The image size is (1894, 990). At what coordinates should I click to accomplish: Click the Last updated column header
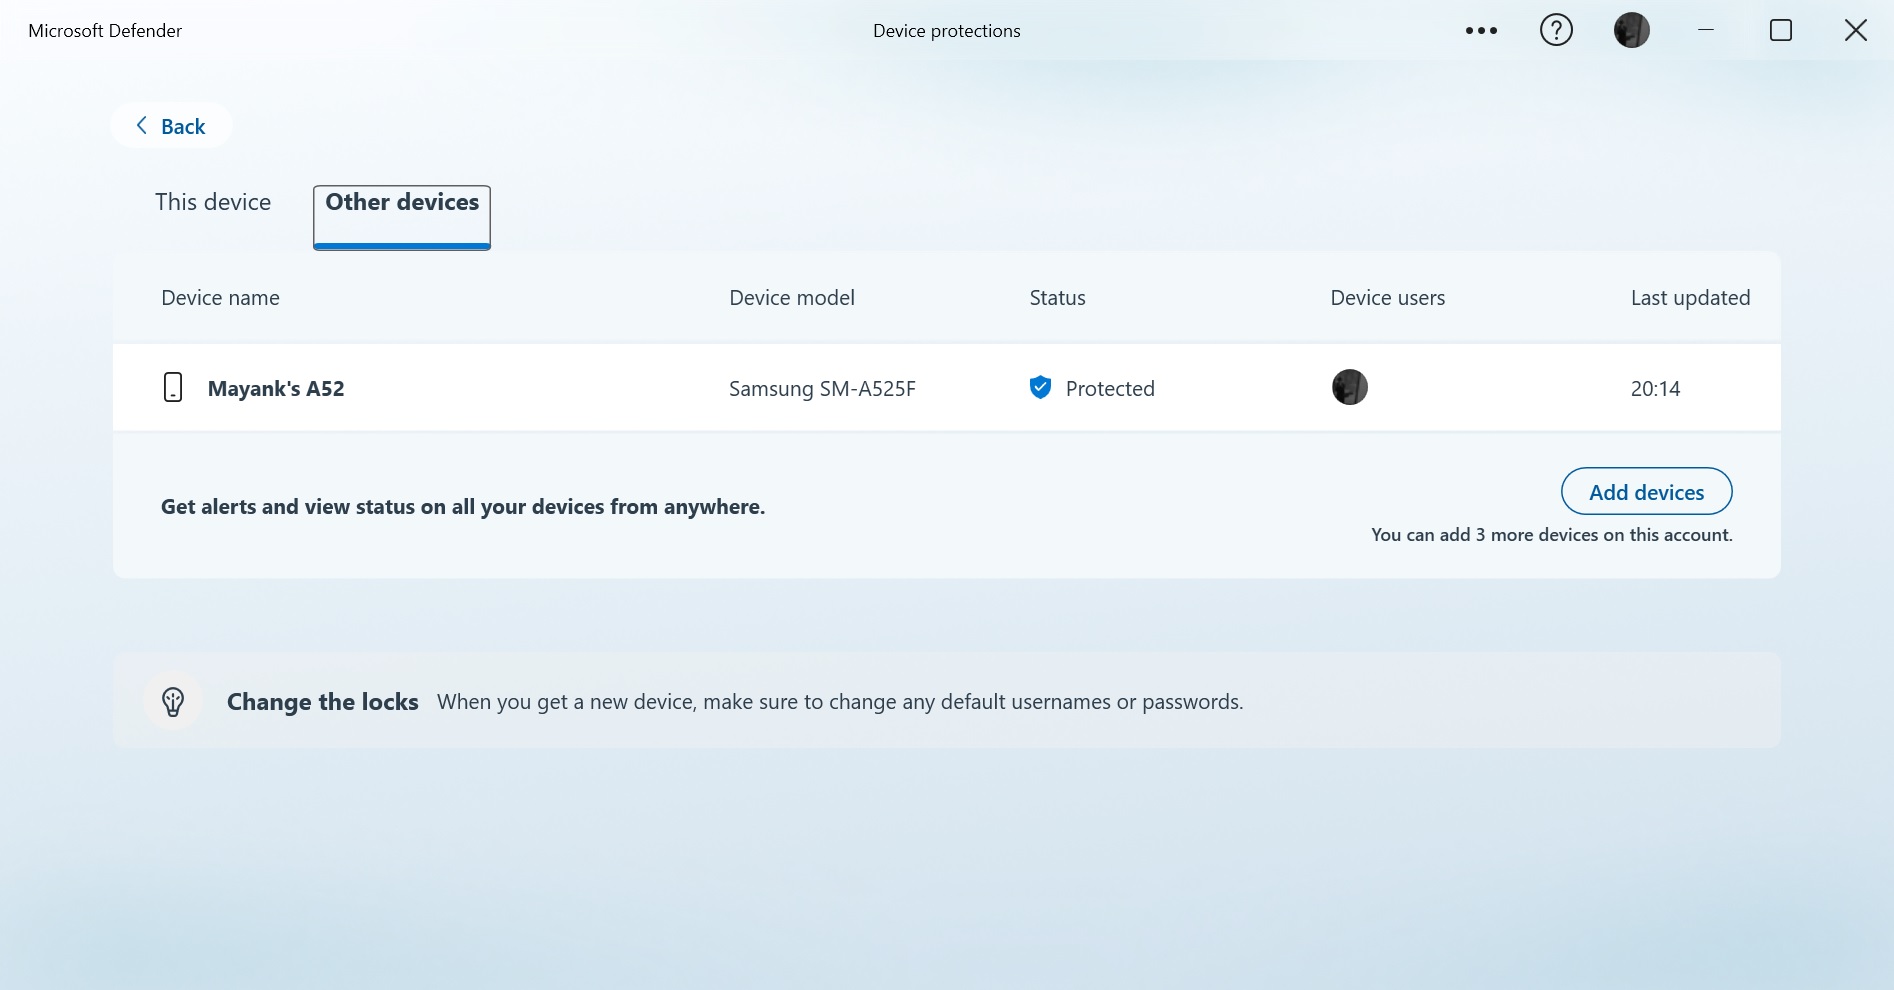pos(1690,298)
